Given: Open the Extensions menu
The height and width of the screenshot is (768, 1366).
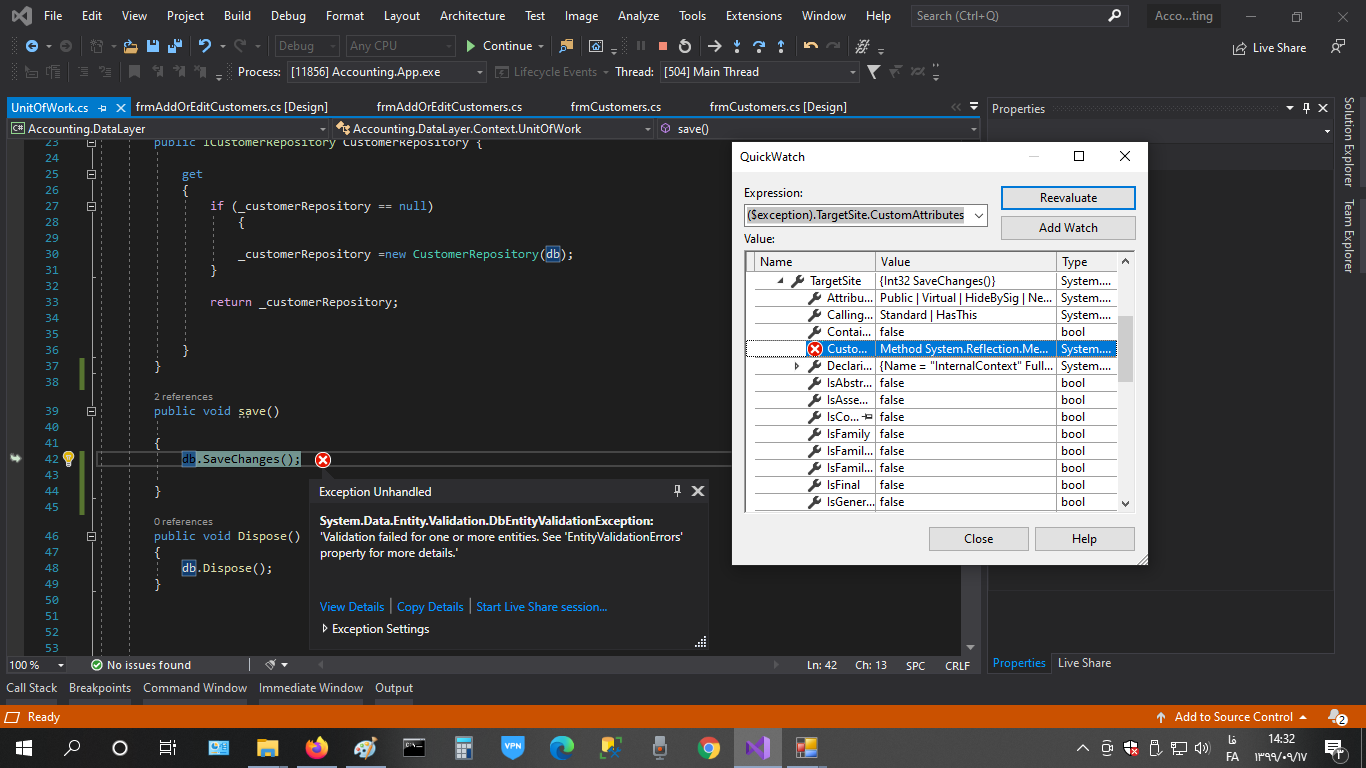Looking at the screenshot, I should (x=754, y=16).
